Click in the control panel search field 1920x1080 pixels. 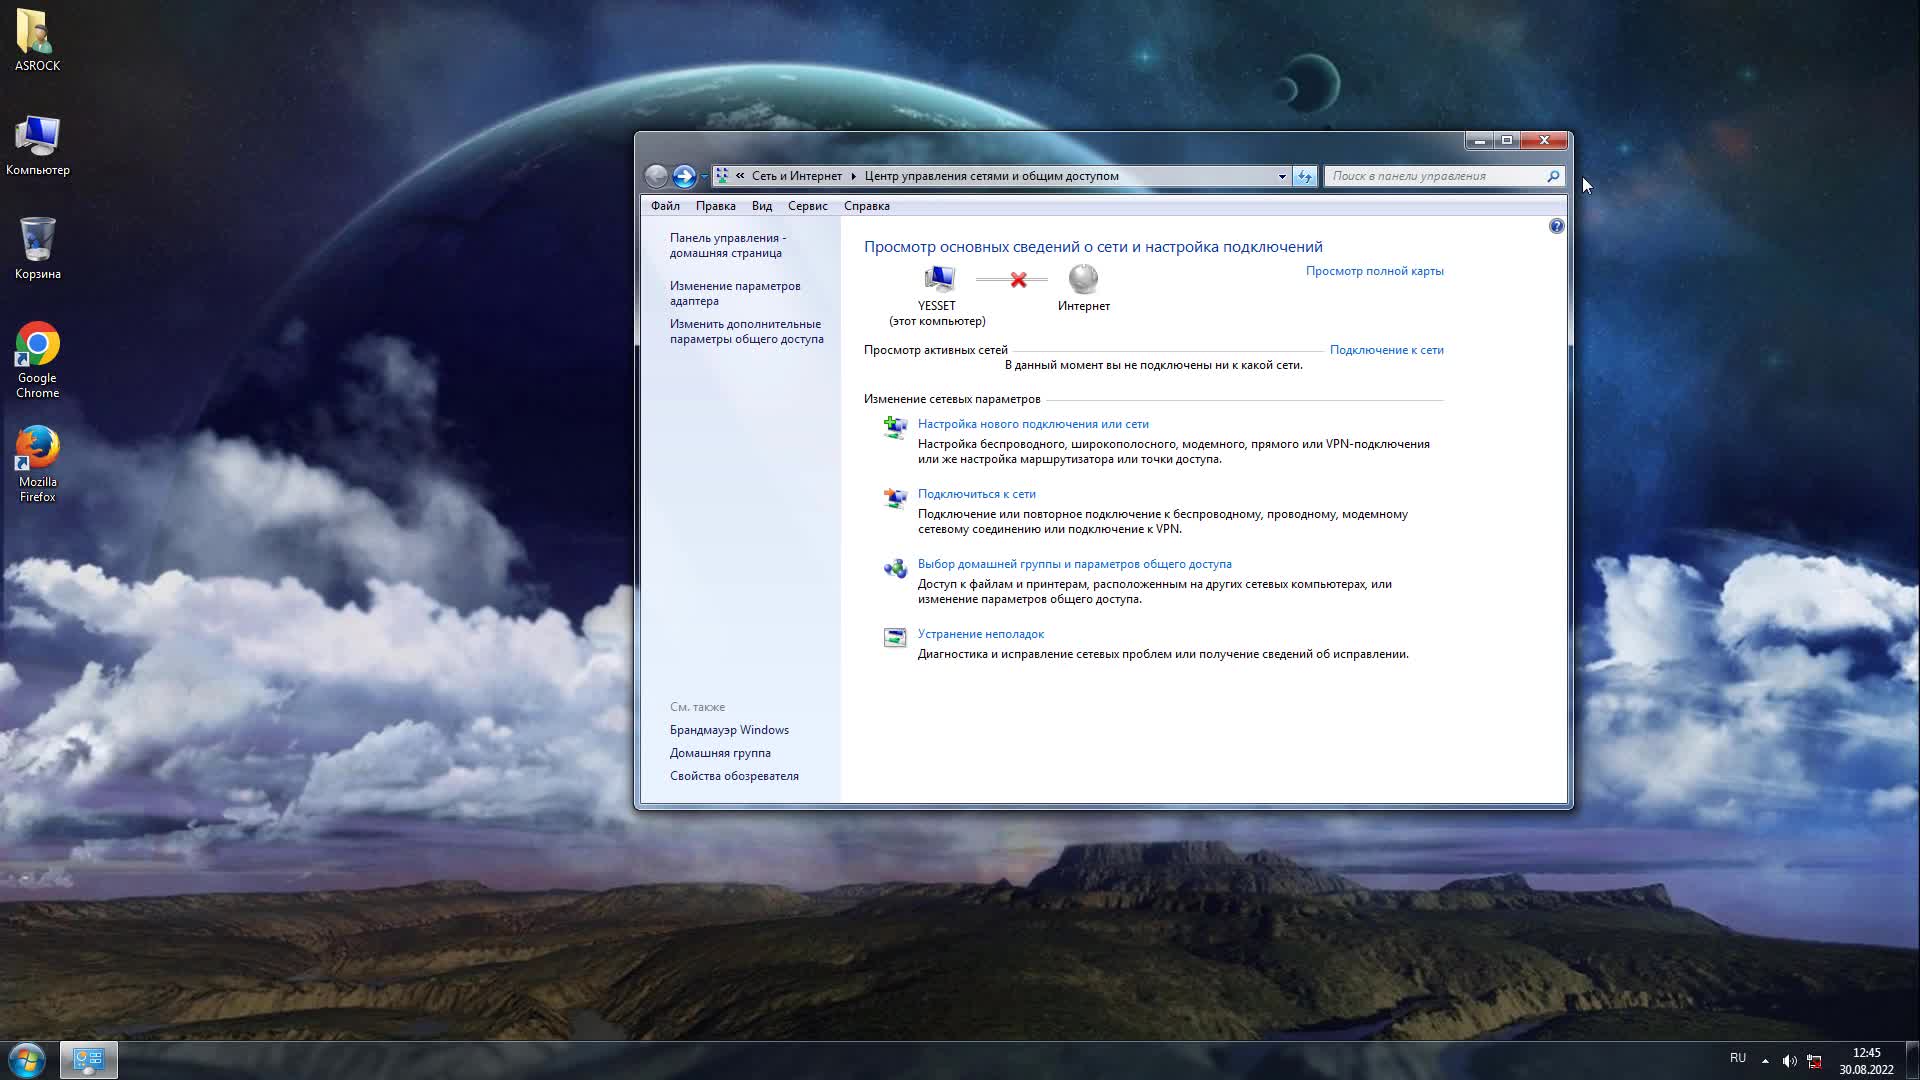[x=1435, y=176]
